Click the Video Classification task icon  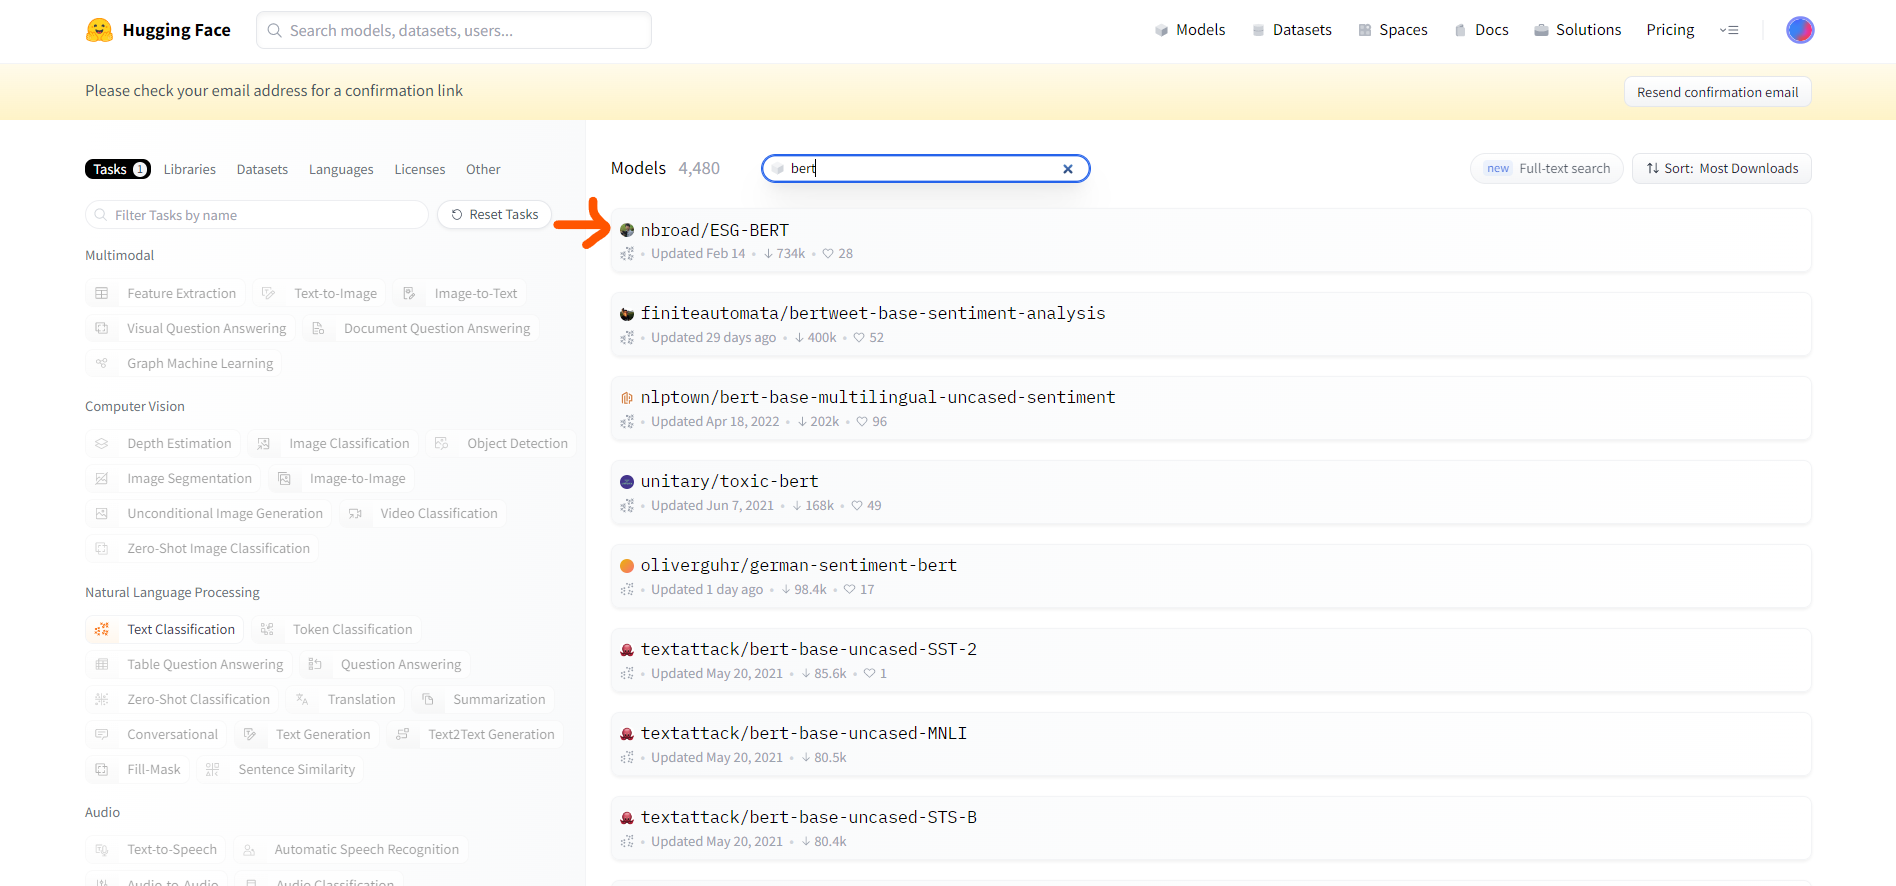click(355, 514)
